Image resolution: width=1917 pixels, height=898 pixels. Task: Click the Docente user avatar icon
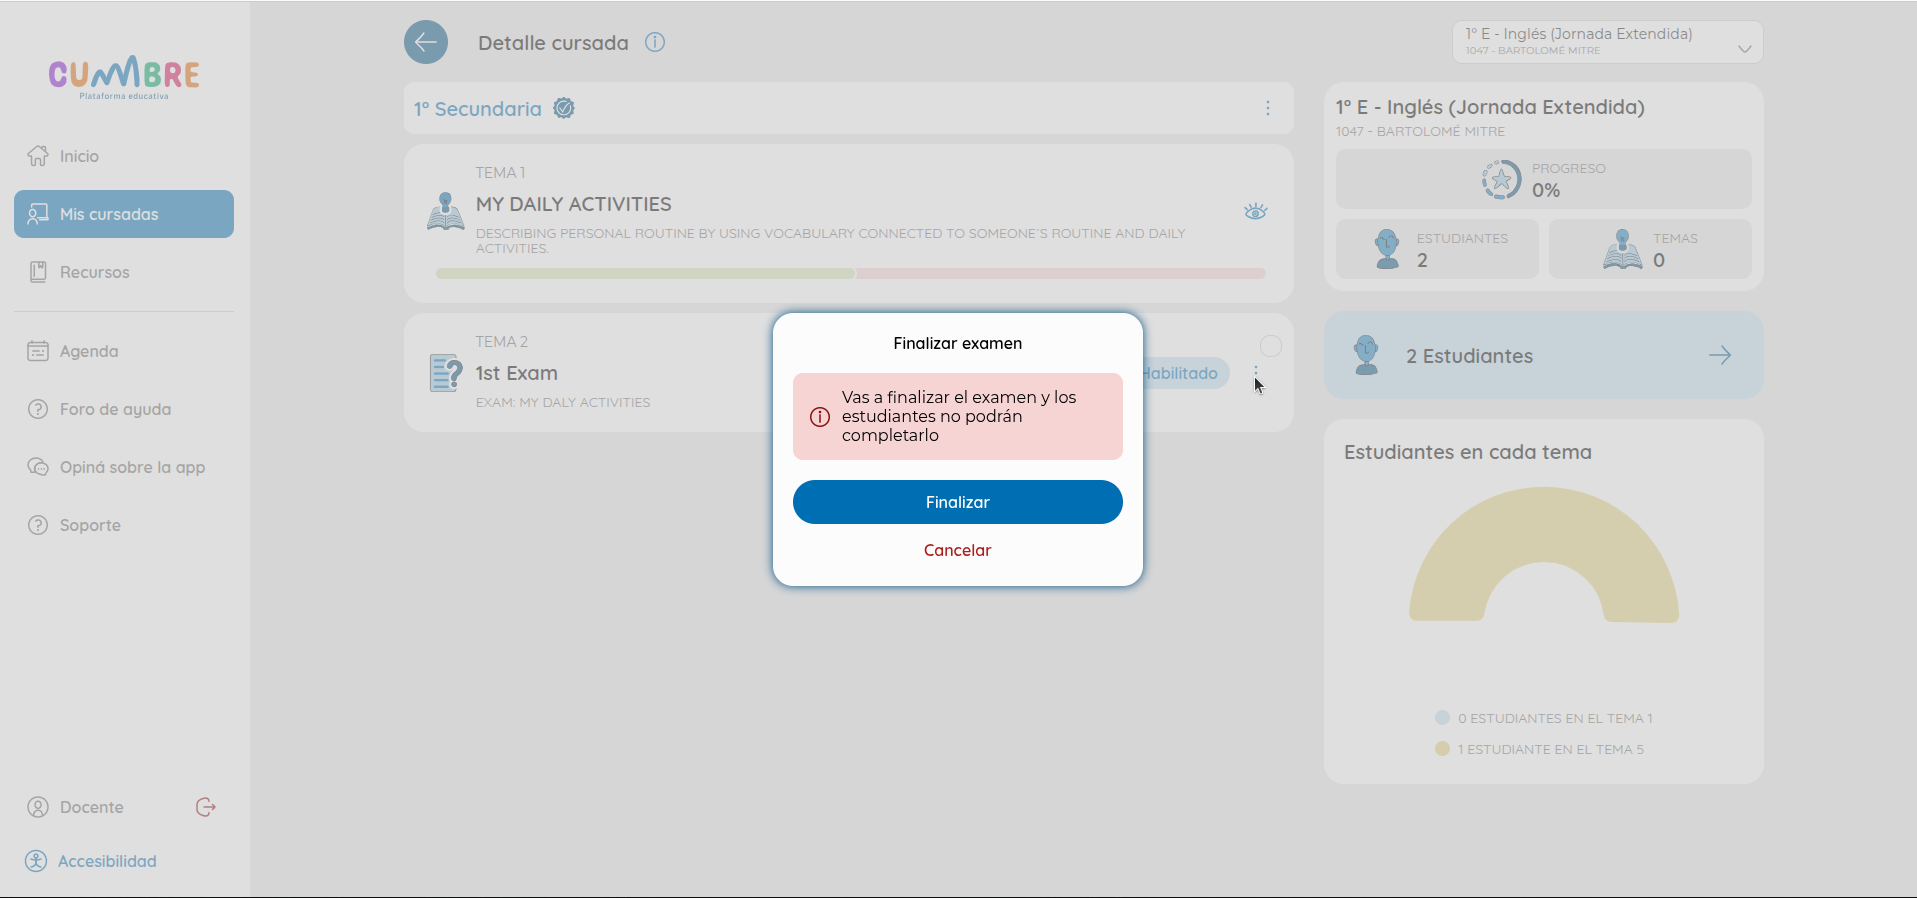click(x=38, y=807)
